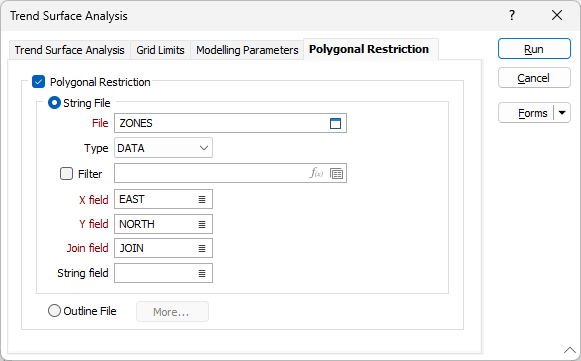581x361 pixels.
Task: Open field list icon for Join field
Action: point(202,248)
